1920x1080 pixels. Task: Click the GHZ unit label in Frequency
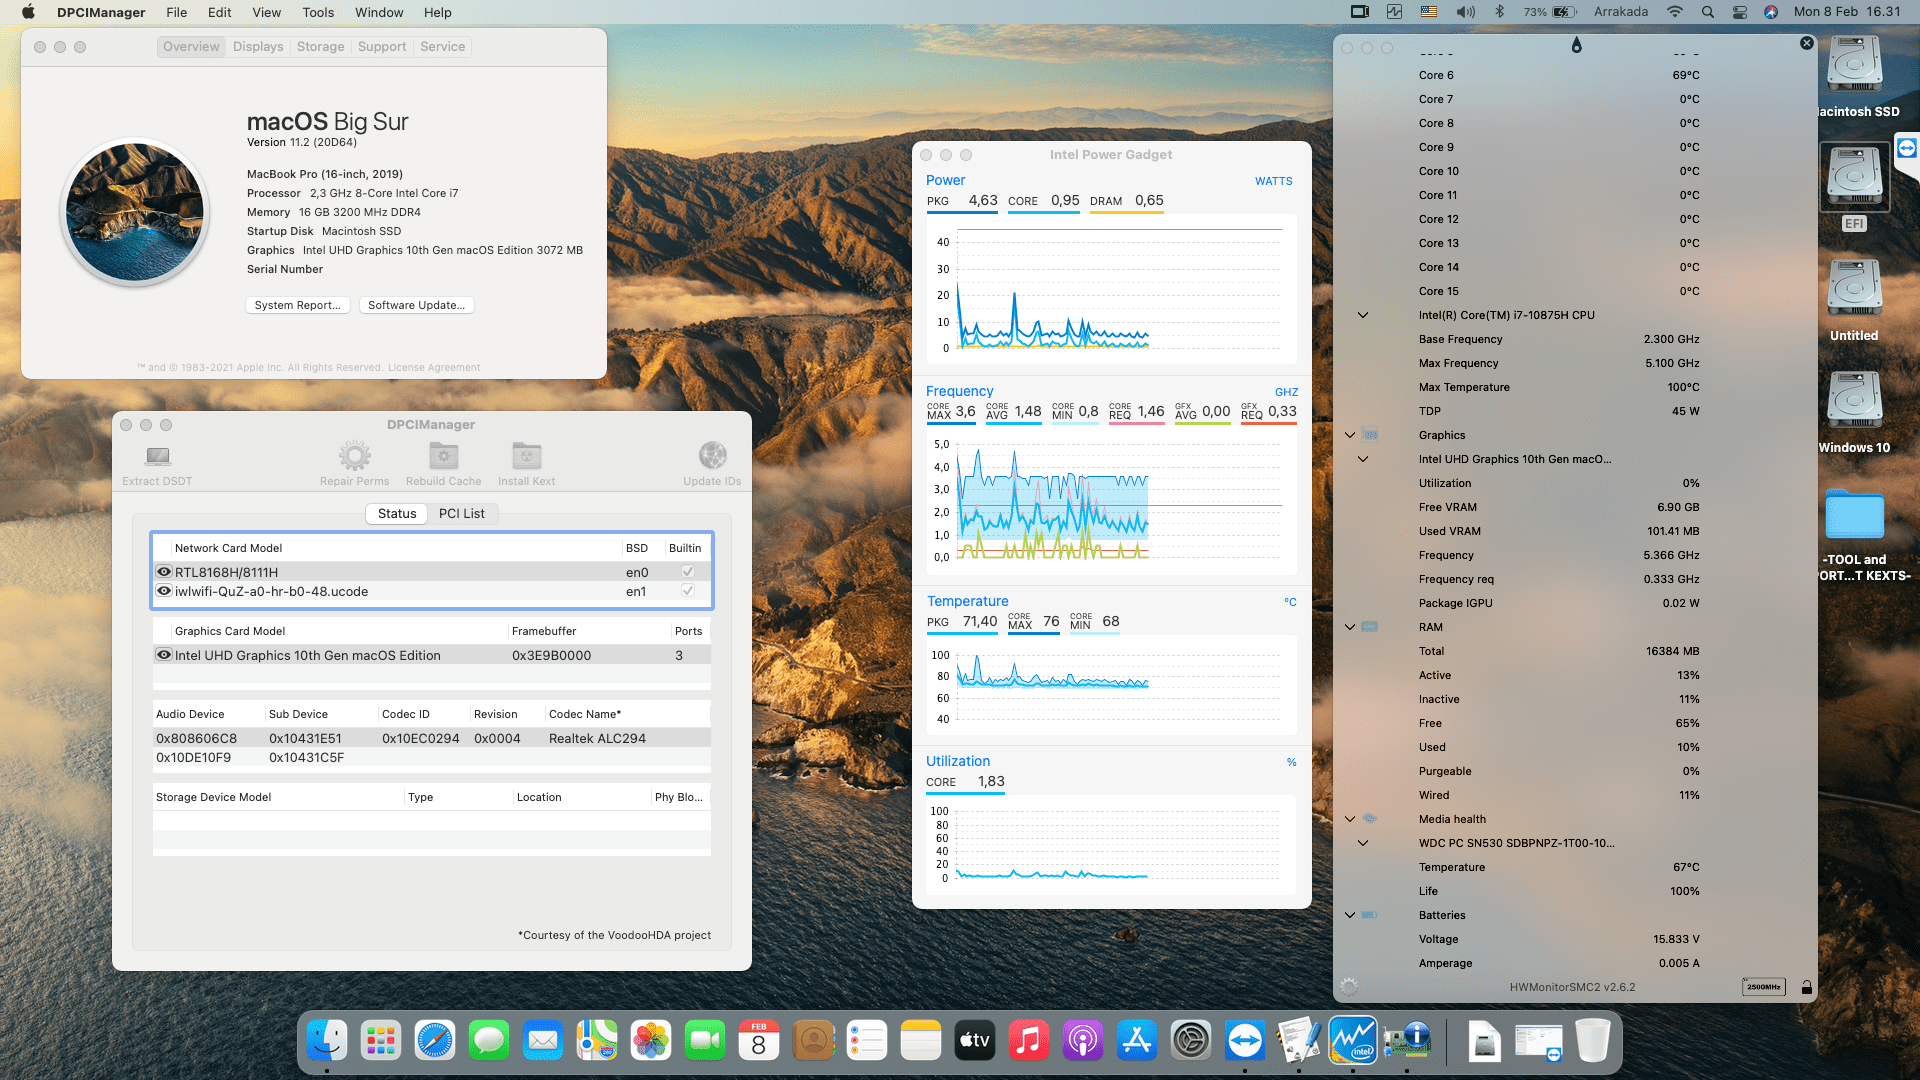pyautogui.click(x=1286, y=392)
